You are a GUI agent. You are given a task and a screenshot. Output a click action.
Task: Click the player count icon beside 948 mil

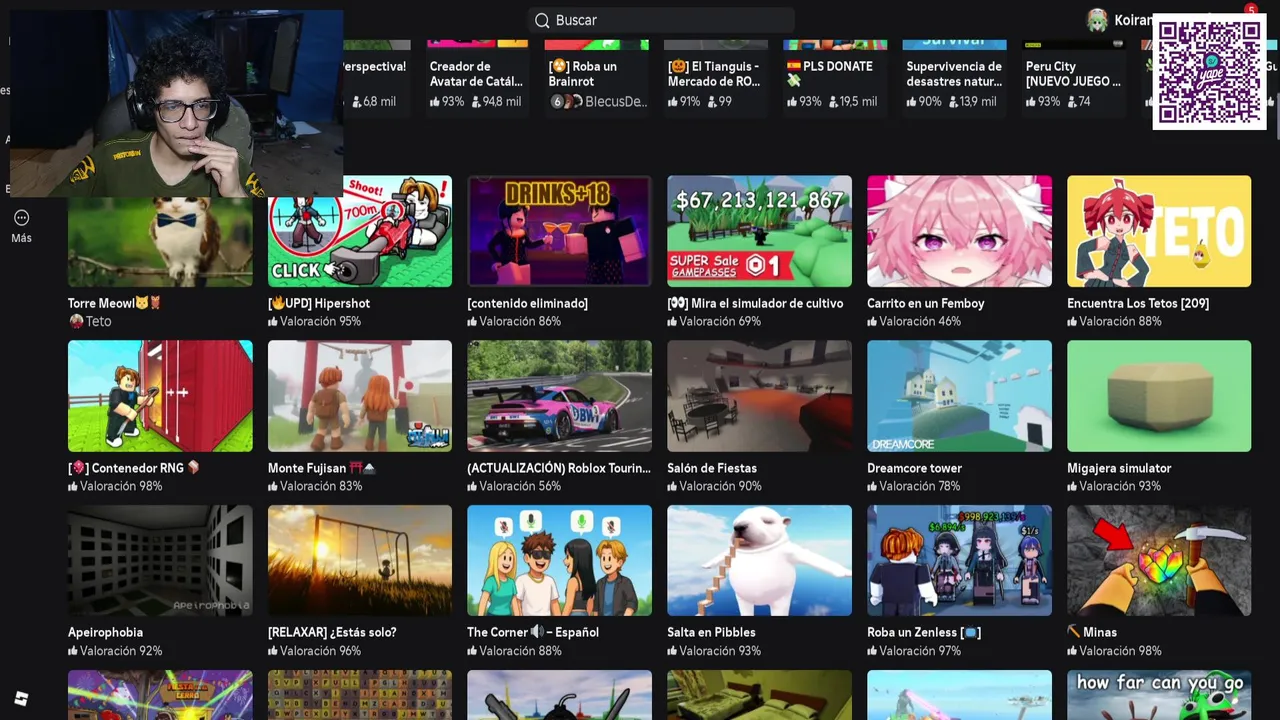coord(474,102)
